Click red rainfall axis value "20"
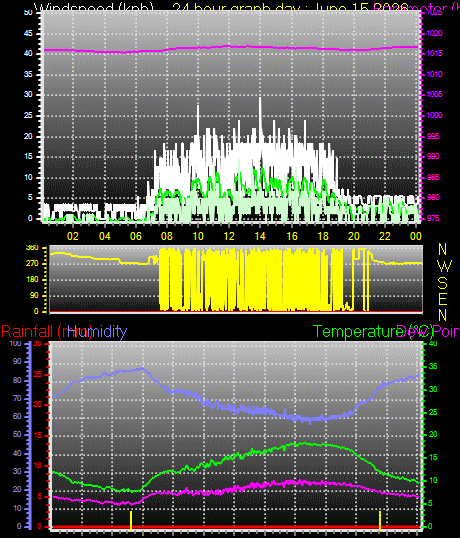The height and width of the screenshot is (538, 460). coord(38,405)
